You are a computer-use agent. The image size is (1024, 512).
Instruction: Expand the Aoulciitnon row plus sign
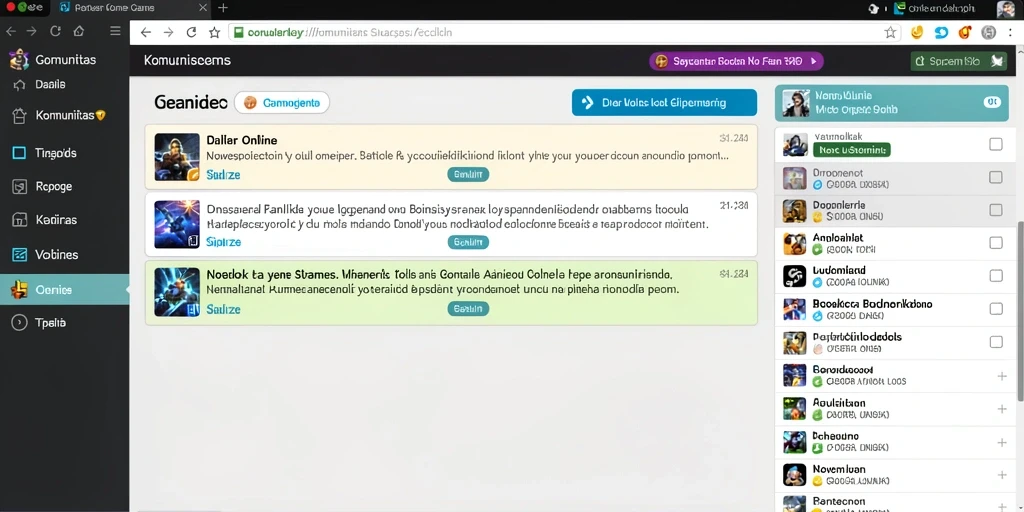point(1002,409)
